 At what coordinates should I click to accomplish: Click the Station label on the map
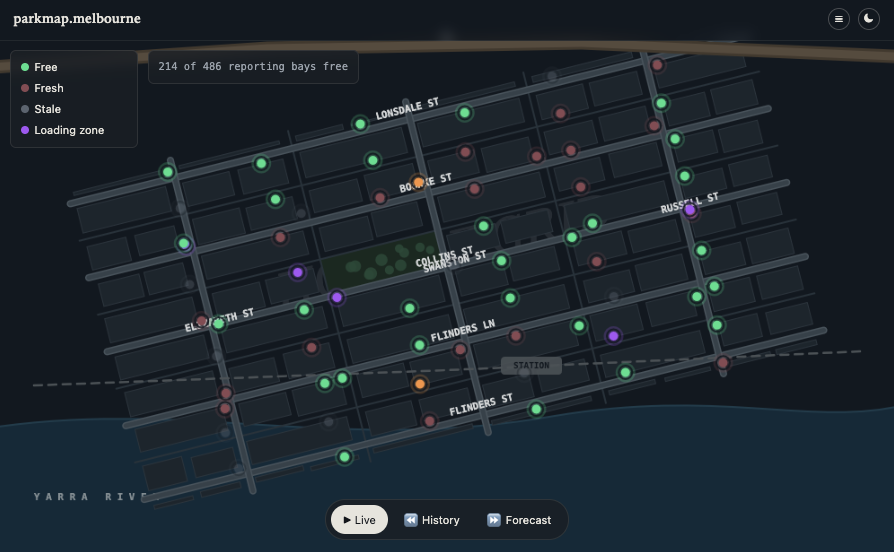tap(531, 366)
